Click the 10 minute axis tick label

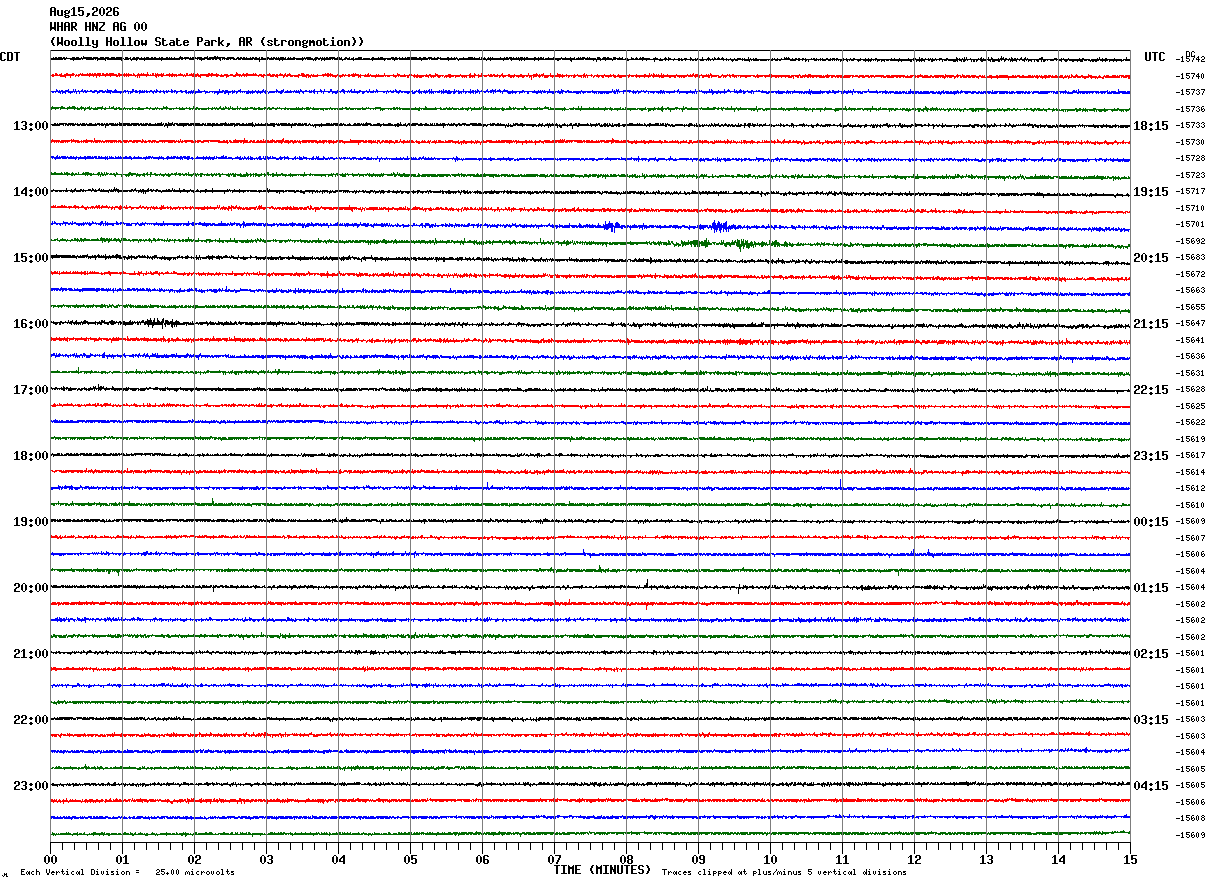(x=770, y=859)
